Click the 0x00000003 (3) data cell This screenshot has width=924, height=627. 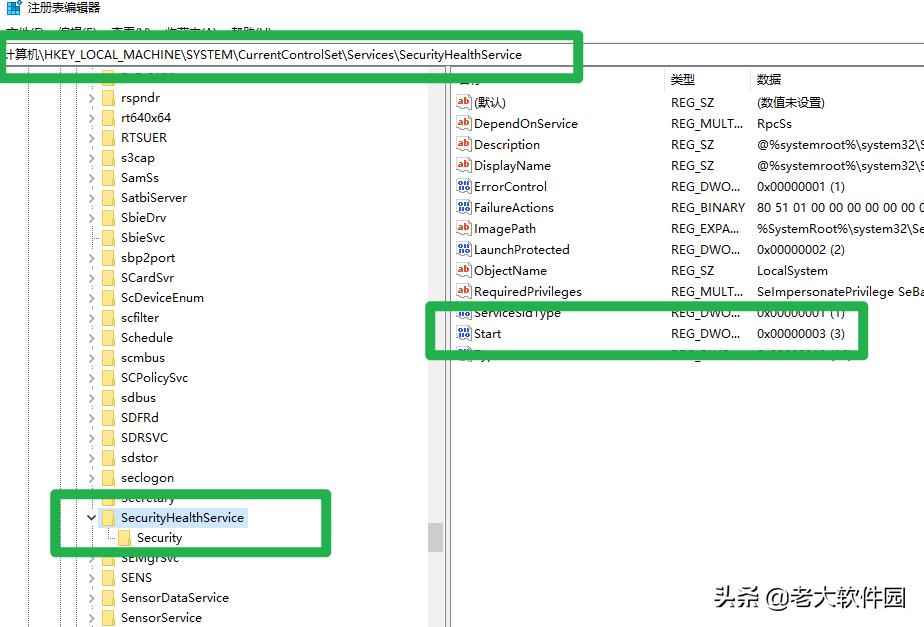tap(800, 334)
